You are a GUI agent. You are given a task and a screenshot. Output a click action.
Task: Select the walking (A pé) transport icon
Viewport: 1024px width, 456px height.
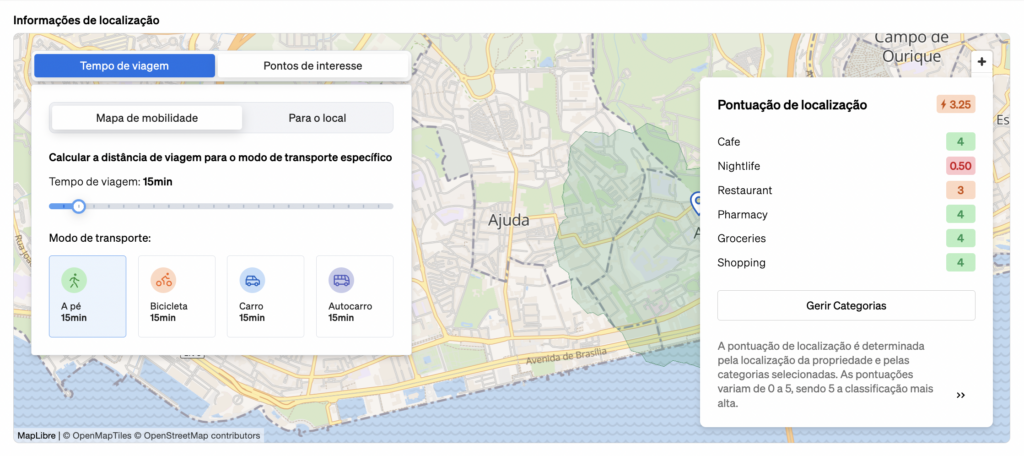(x=74, y=281)
